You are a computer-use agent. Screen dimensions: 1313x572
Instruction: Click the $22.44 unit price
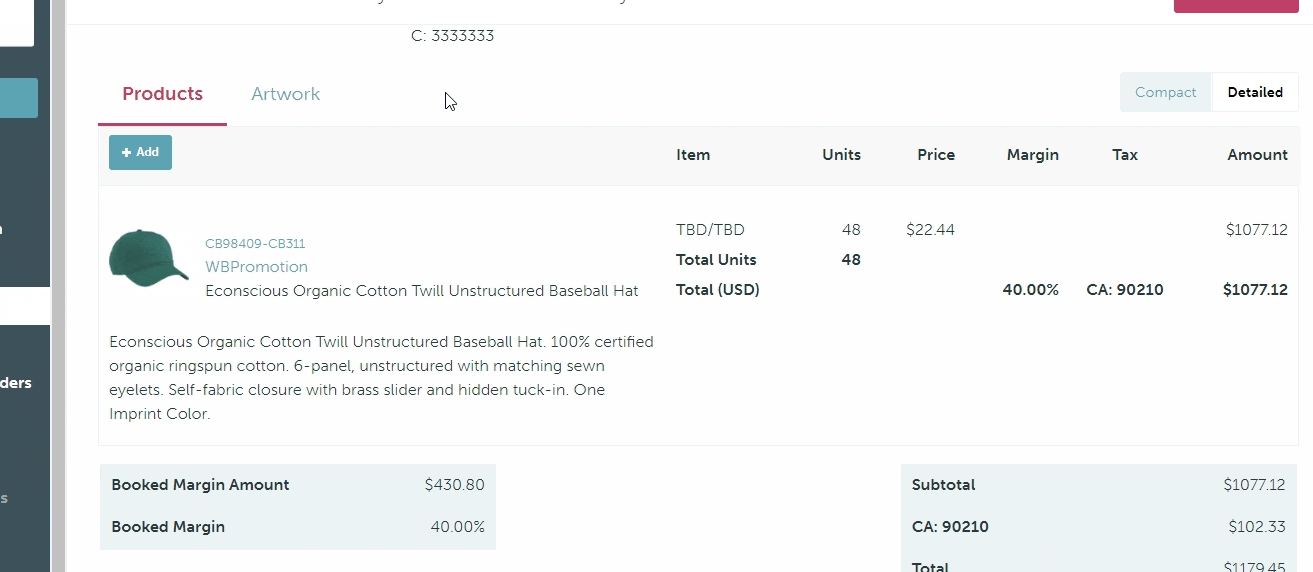[930, 230]
